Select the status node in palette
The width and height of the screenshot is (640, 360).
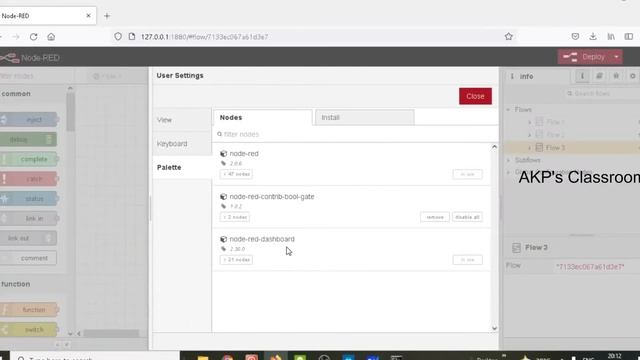click(x=29, y=199)
